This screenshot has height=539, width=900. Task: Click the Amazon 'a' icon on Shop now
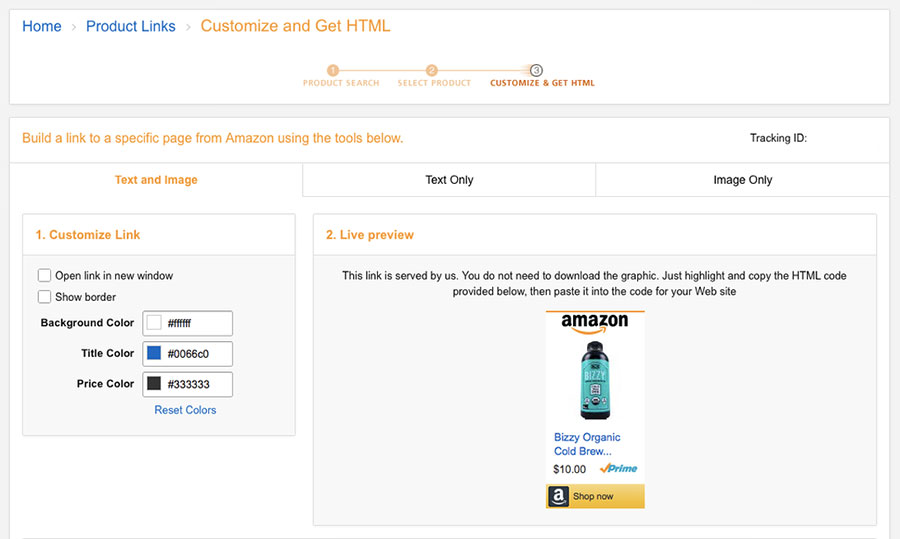[x=558, y=496]
